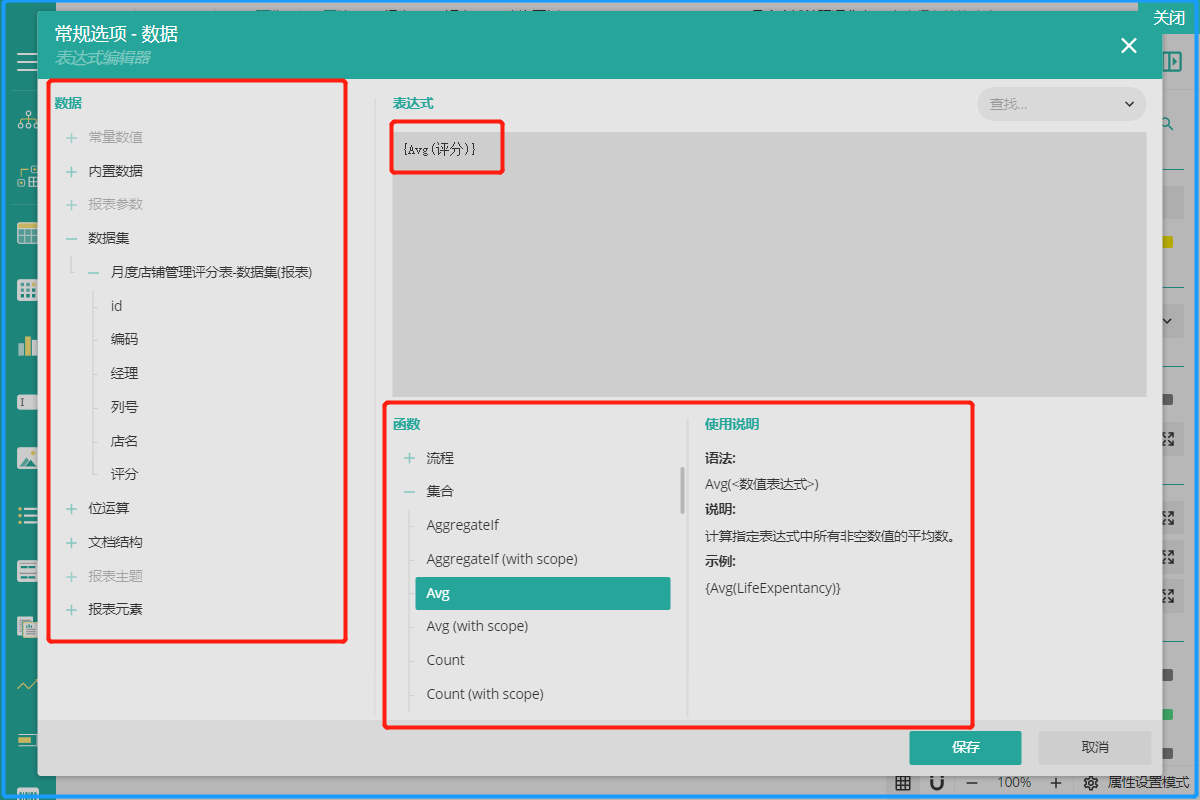Select the bar chart icon in left sidebar
This screenshot has width=1200, height=800.
pyautogui.click(x=27, y=346)
